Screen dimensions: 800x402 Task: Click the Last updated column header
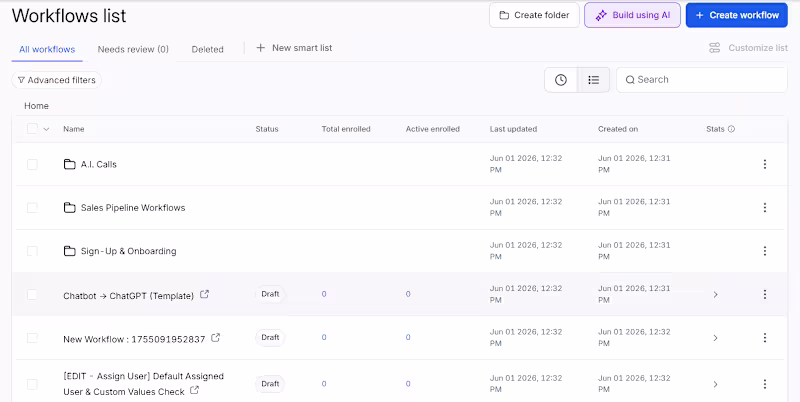pos(513,129)
